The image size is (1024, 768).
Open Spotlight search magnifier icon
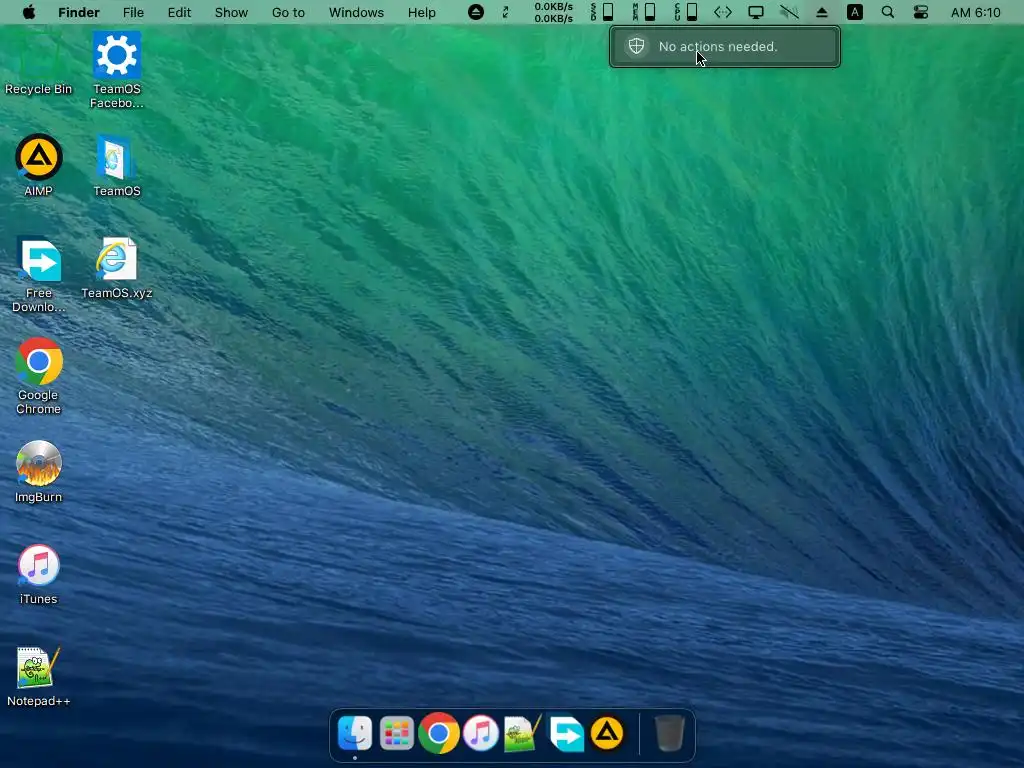[888, 12]
